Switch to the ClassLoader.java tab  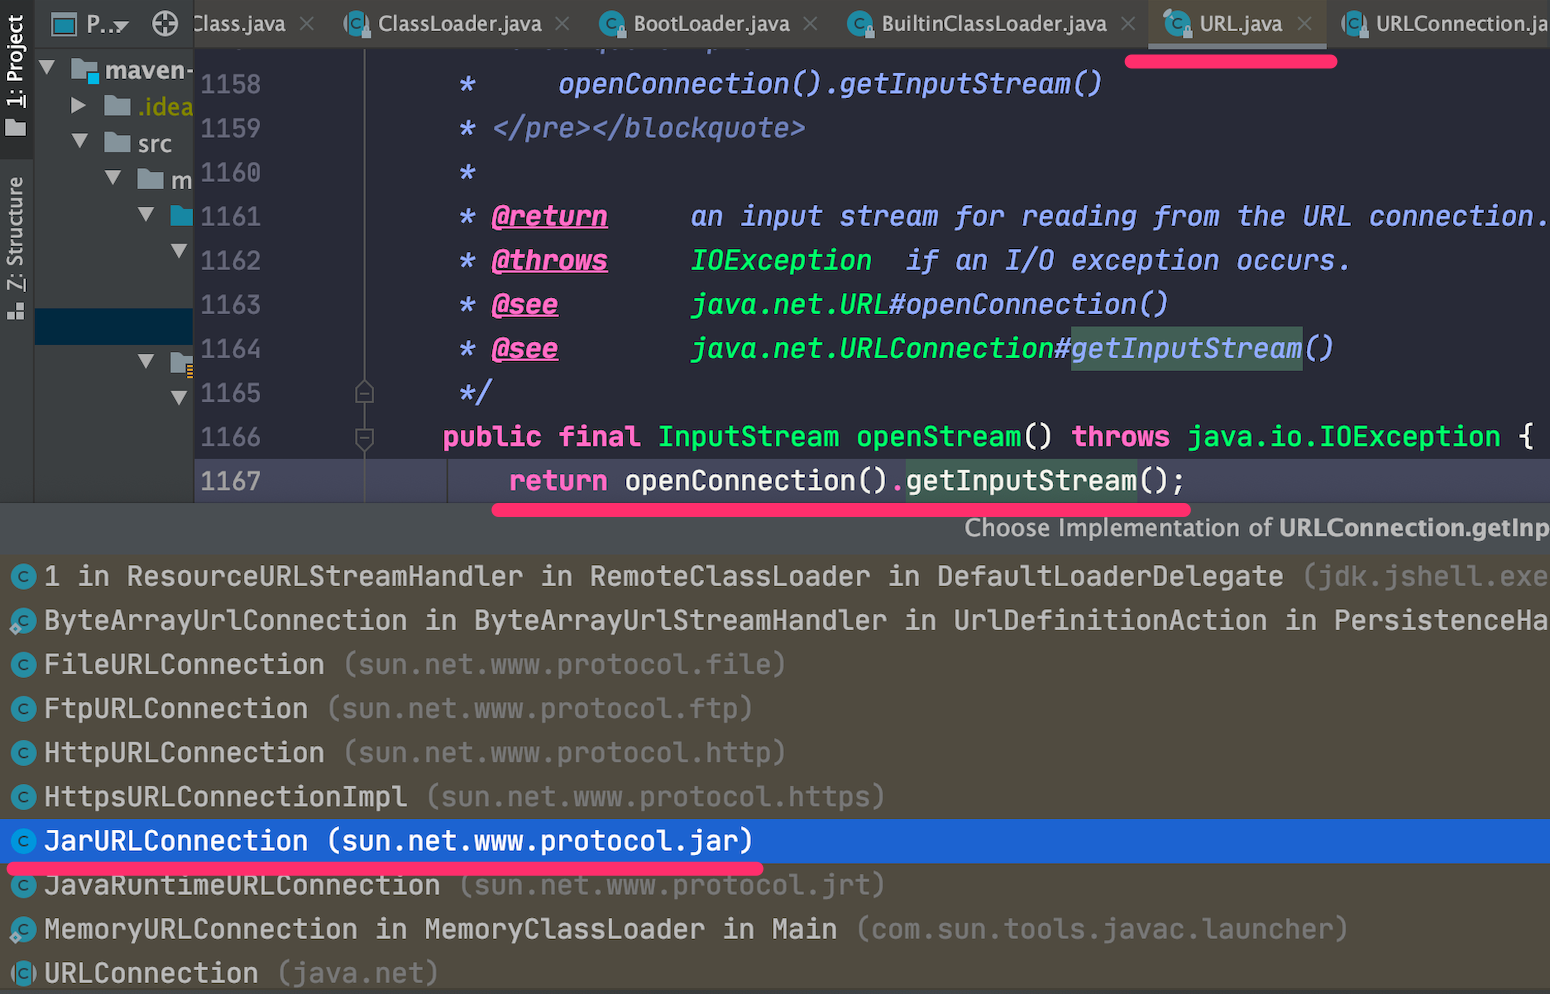pos(459,23)
